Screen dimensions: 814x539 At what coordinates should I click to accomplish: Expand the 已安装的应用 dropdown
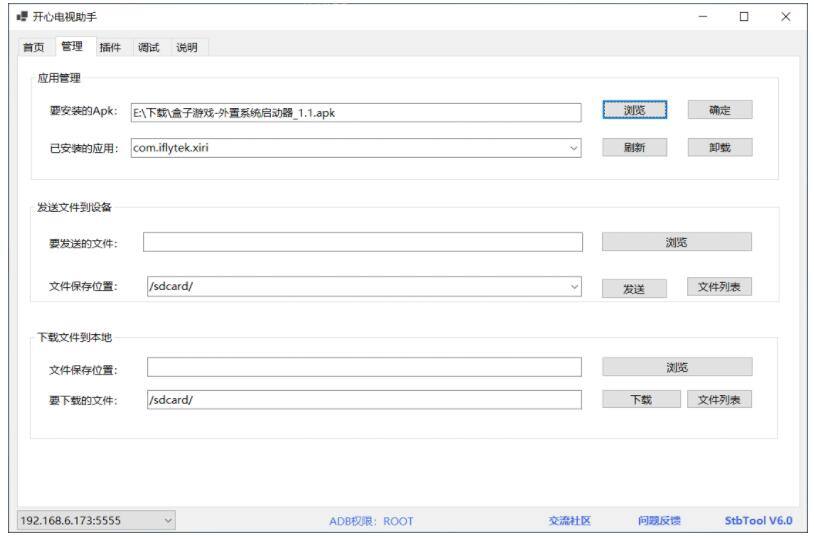(x=573, y=148)
